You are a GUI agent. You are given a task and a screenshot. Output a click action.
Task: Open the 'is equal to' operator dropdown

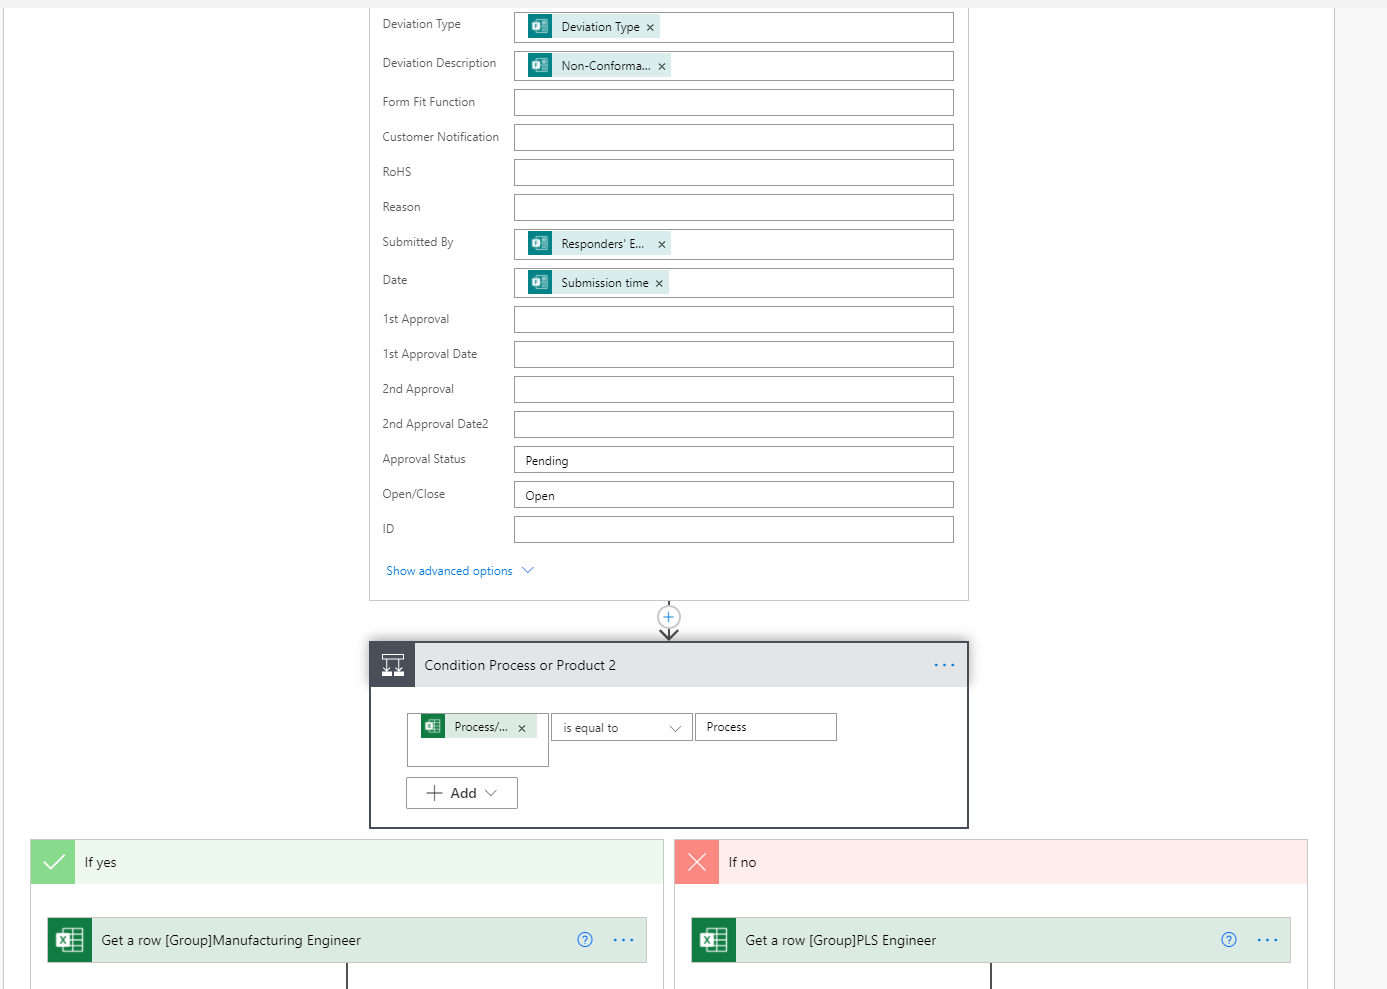tap(621, 728)
